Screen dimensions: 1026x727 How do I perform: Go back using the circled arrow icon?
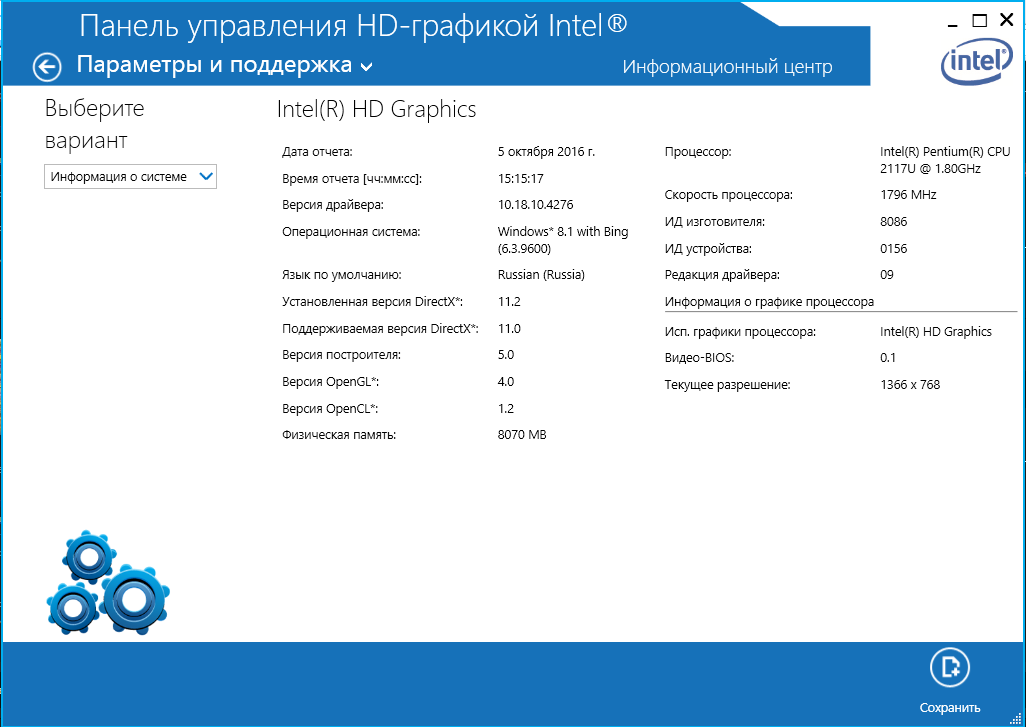pos(47,67)
